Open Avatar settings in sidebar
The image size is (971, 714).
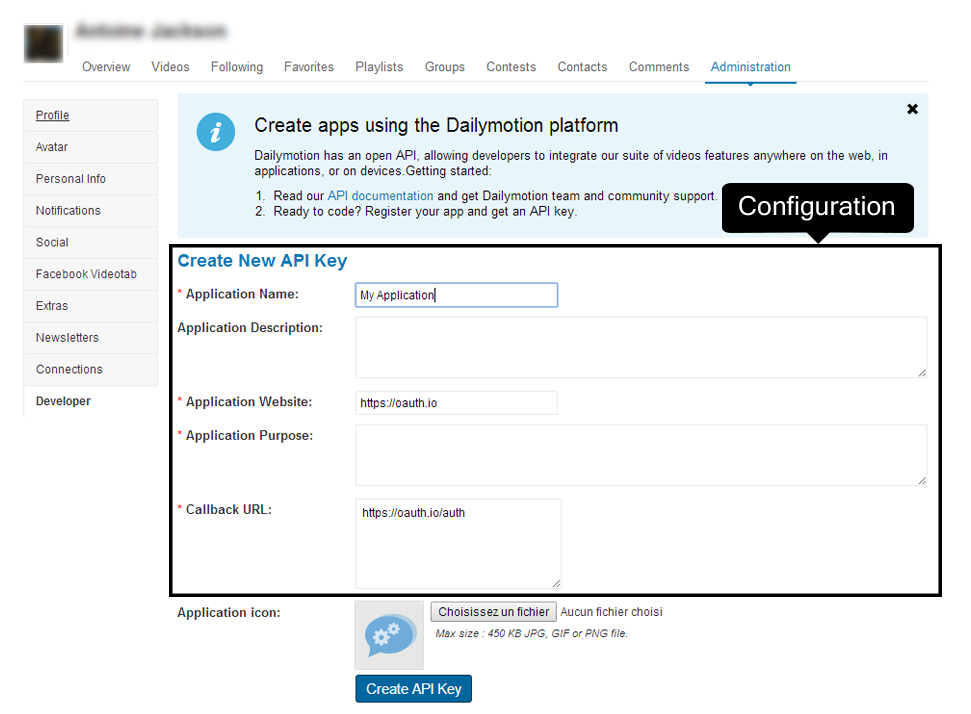[90, 147]
